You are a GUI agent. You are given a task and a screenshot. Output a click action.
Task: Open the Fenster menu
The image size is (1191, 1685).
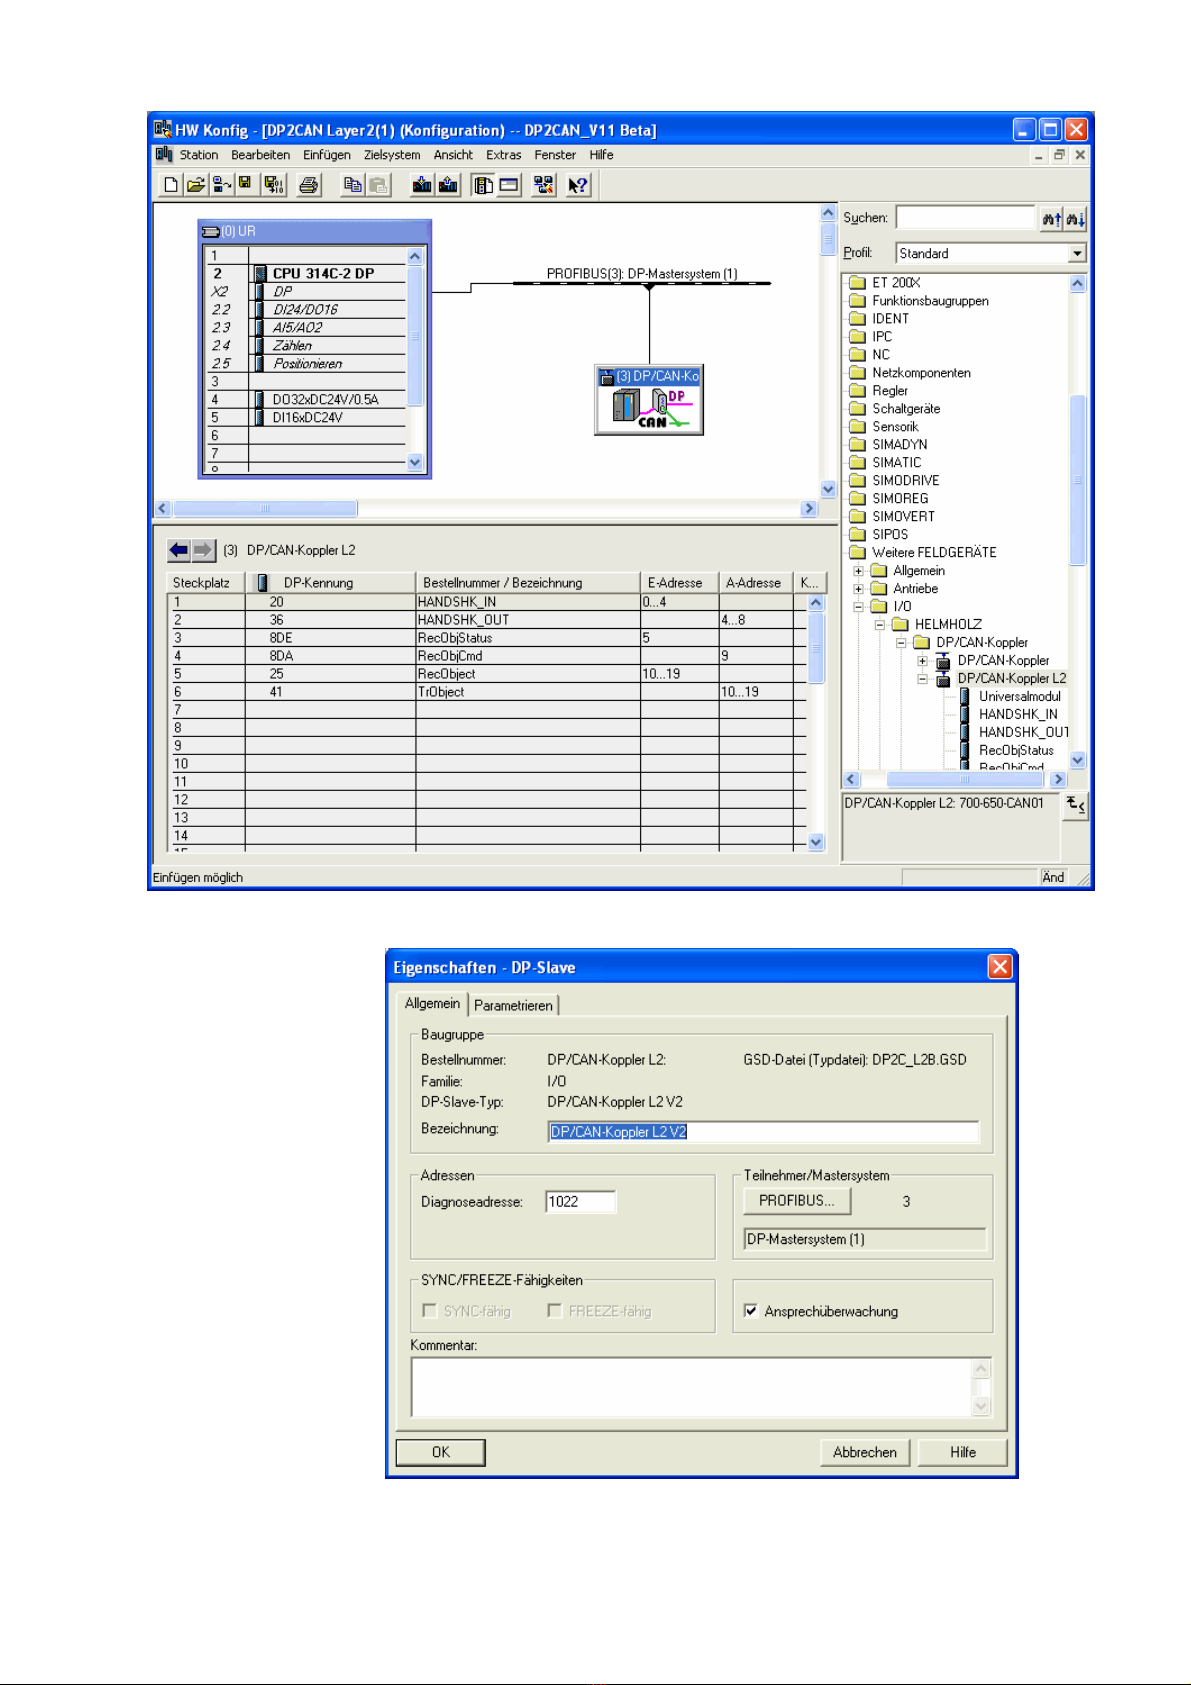pyautogui.click(x=555, y=155)
